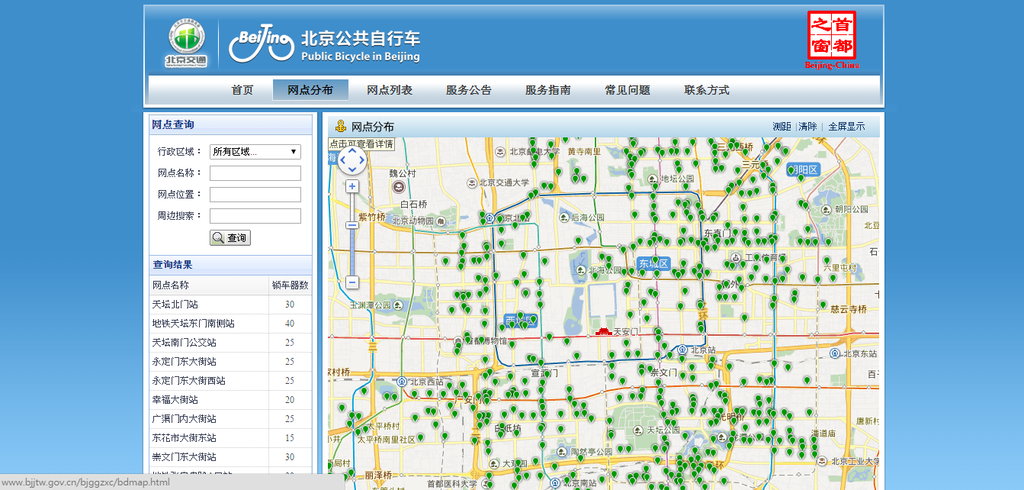The width and height of the screenshot is (1024, 490).
Task: Focus the 网点位置 text field
Action: pos(255,195)
